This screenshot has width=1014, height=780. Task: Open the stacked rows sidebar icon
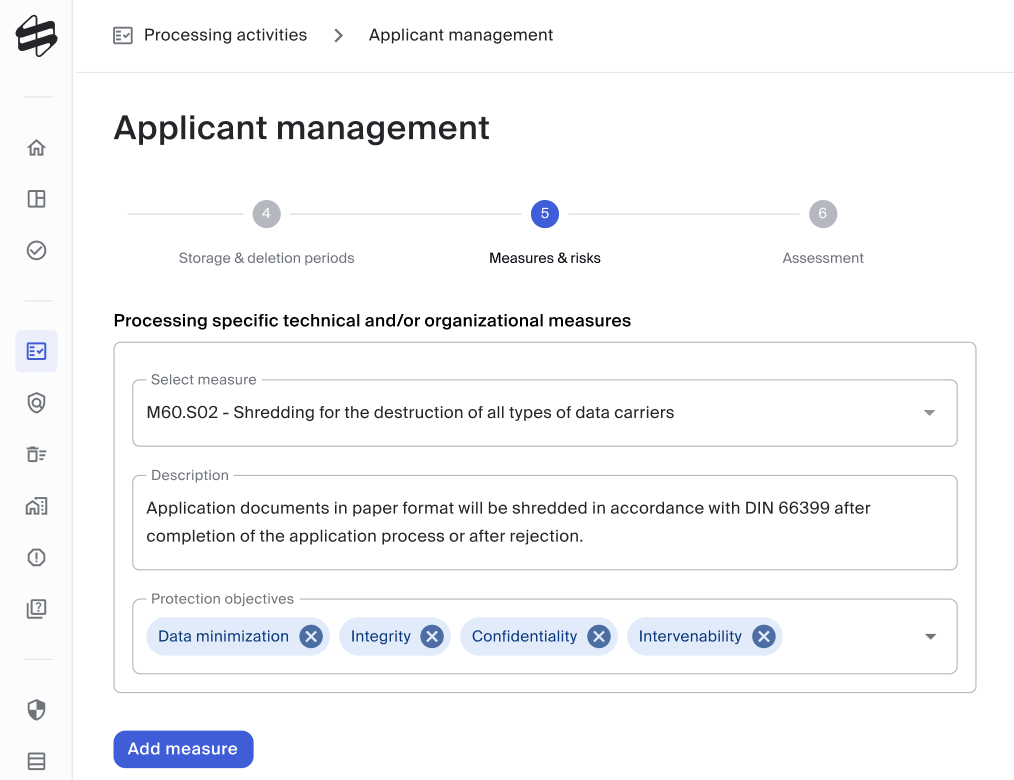tap(36, 761)
